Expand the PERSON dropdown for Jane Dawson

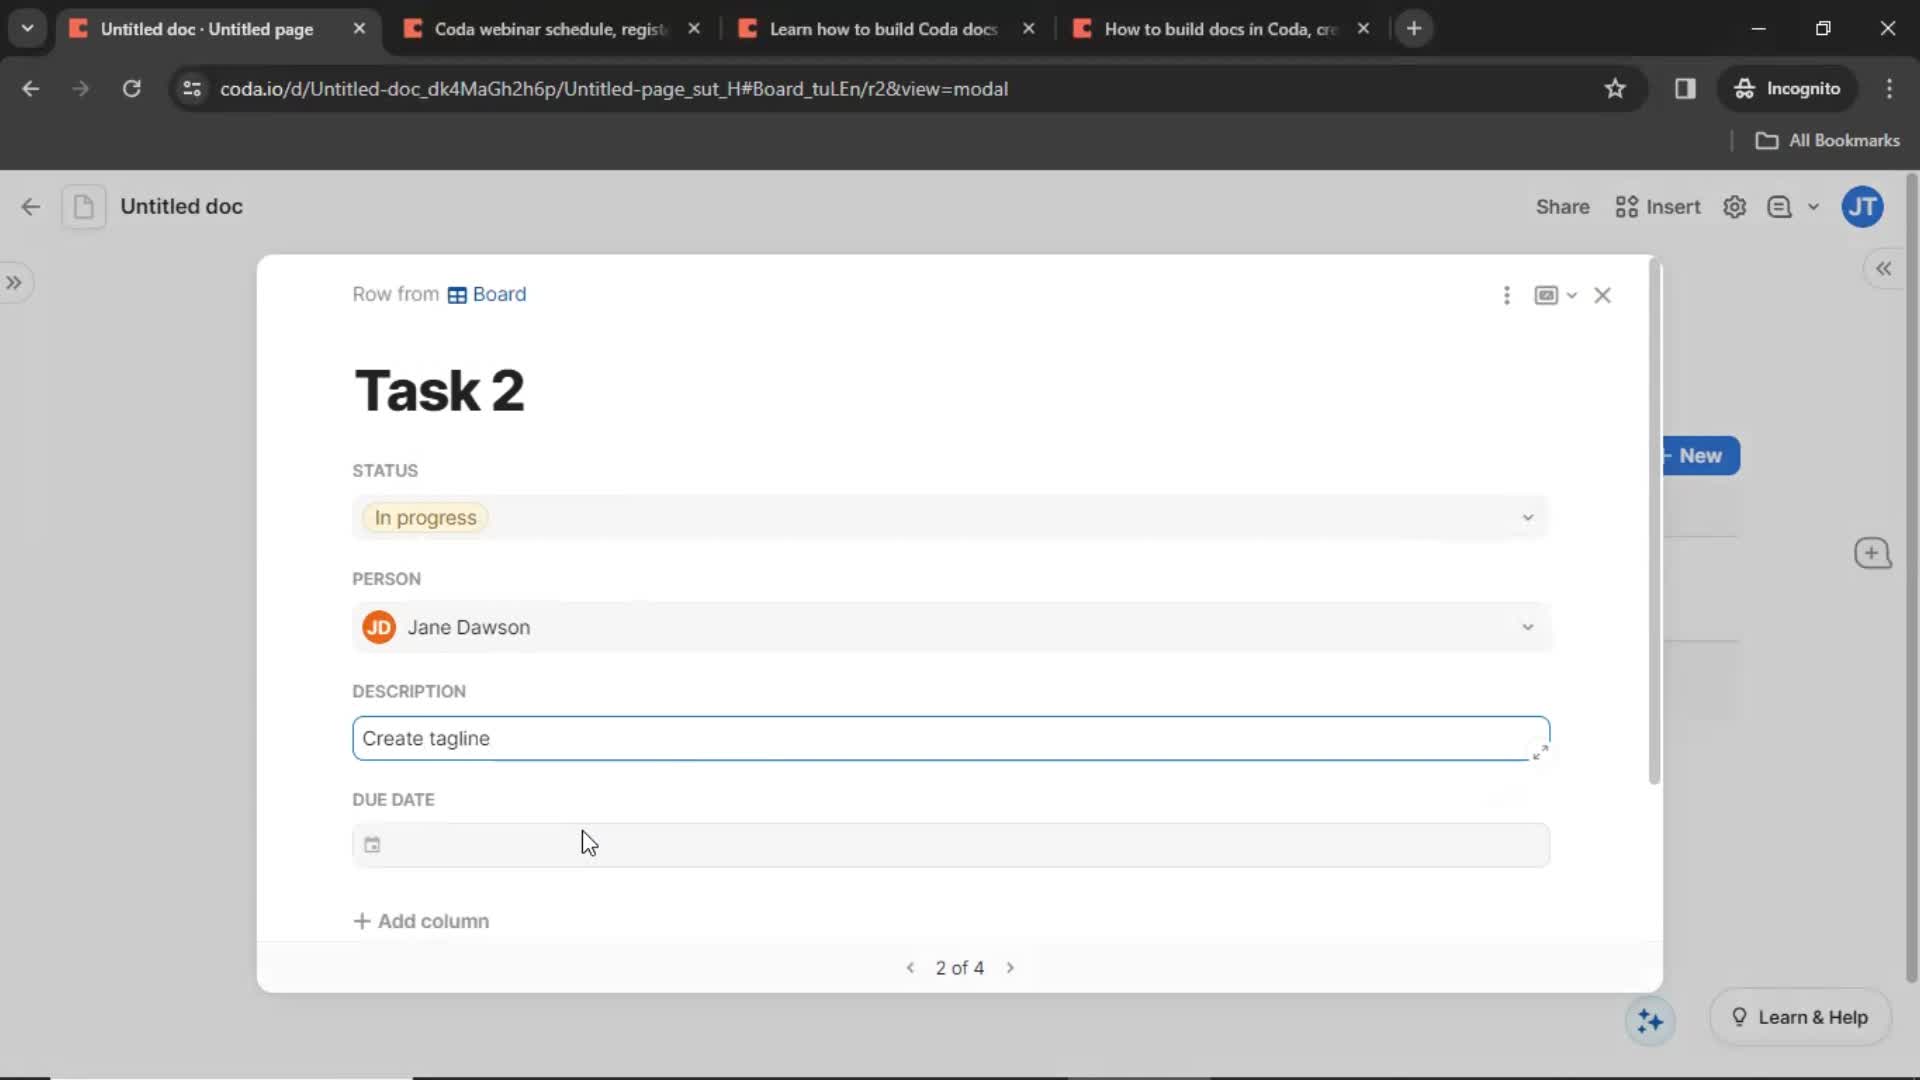[1527, 626]
